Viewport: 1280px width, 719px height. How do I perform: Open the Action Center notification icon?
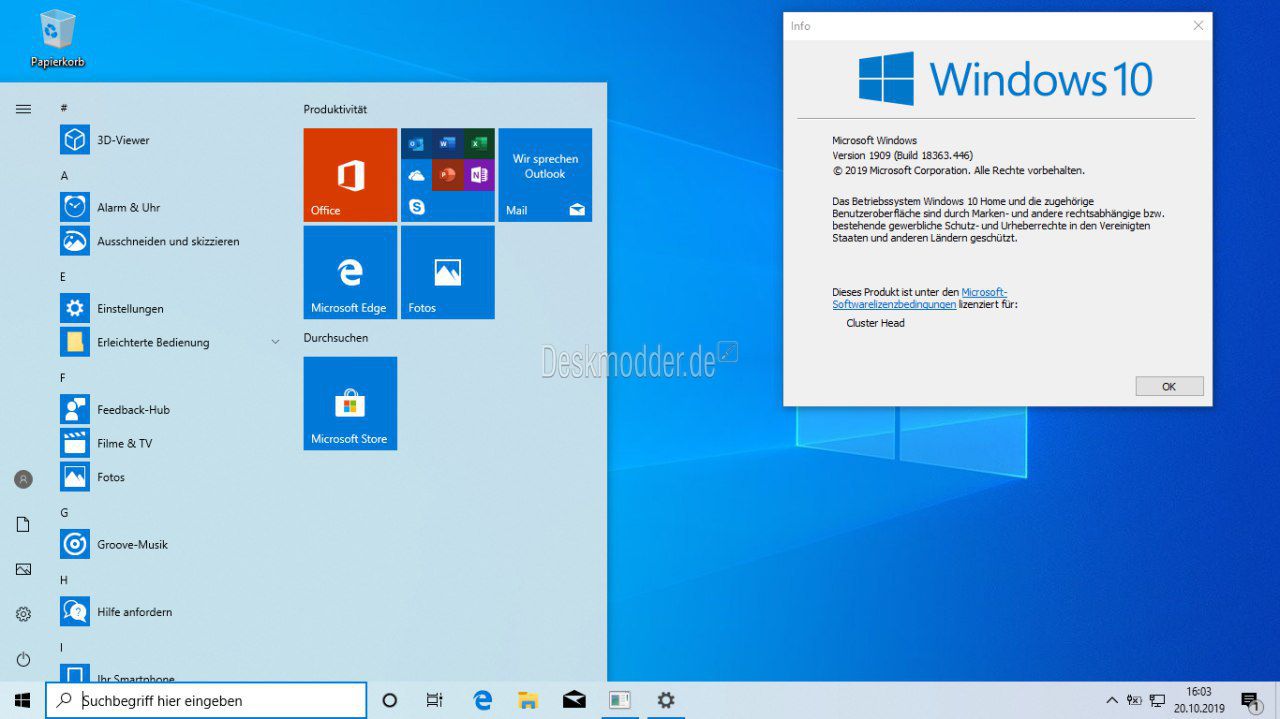[x=1250, y=700]
